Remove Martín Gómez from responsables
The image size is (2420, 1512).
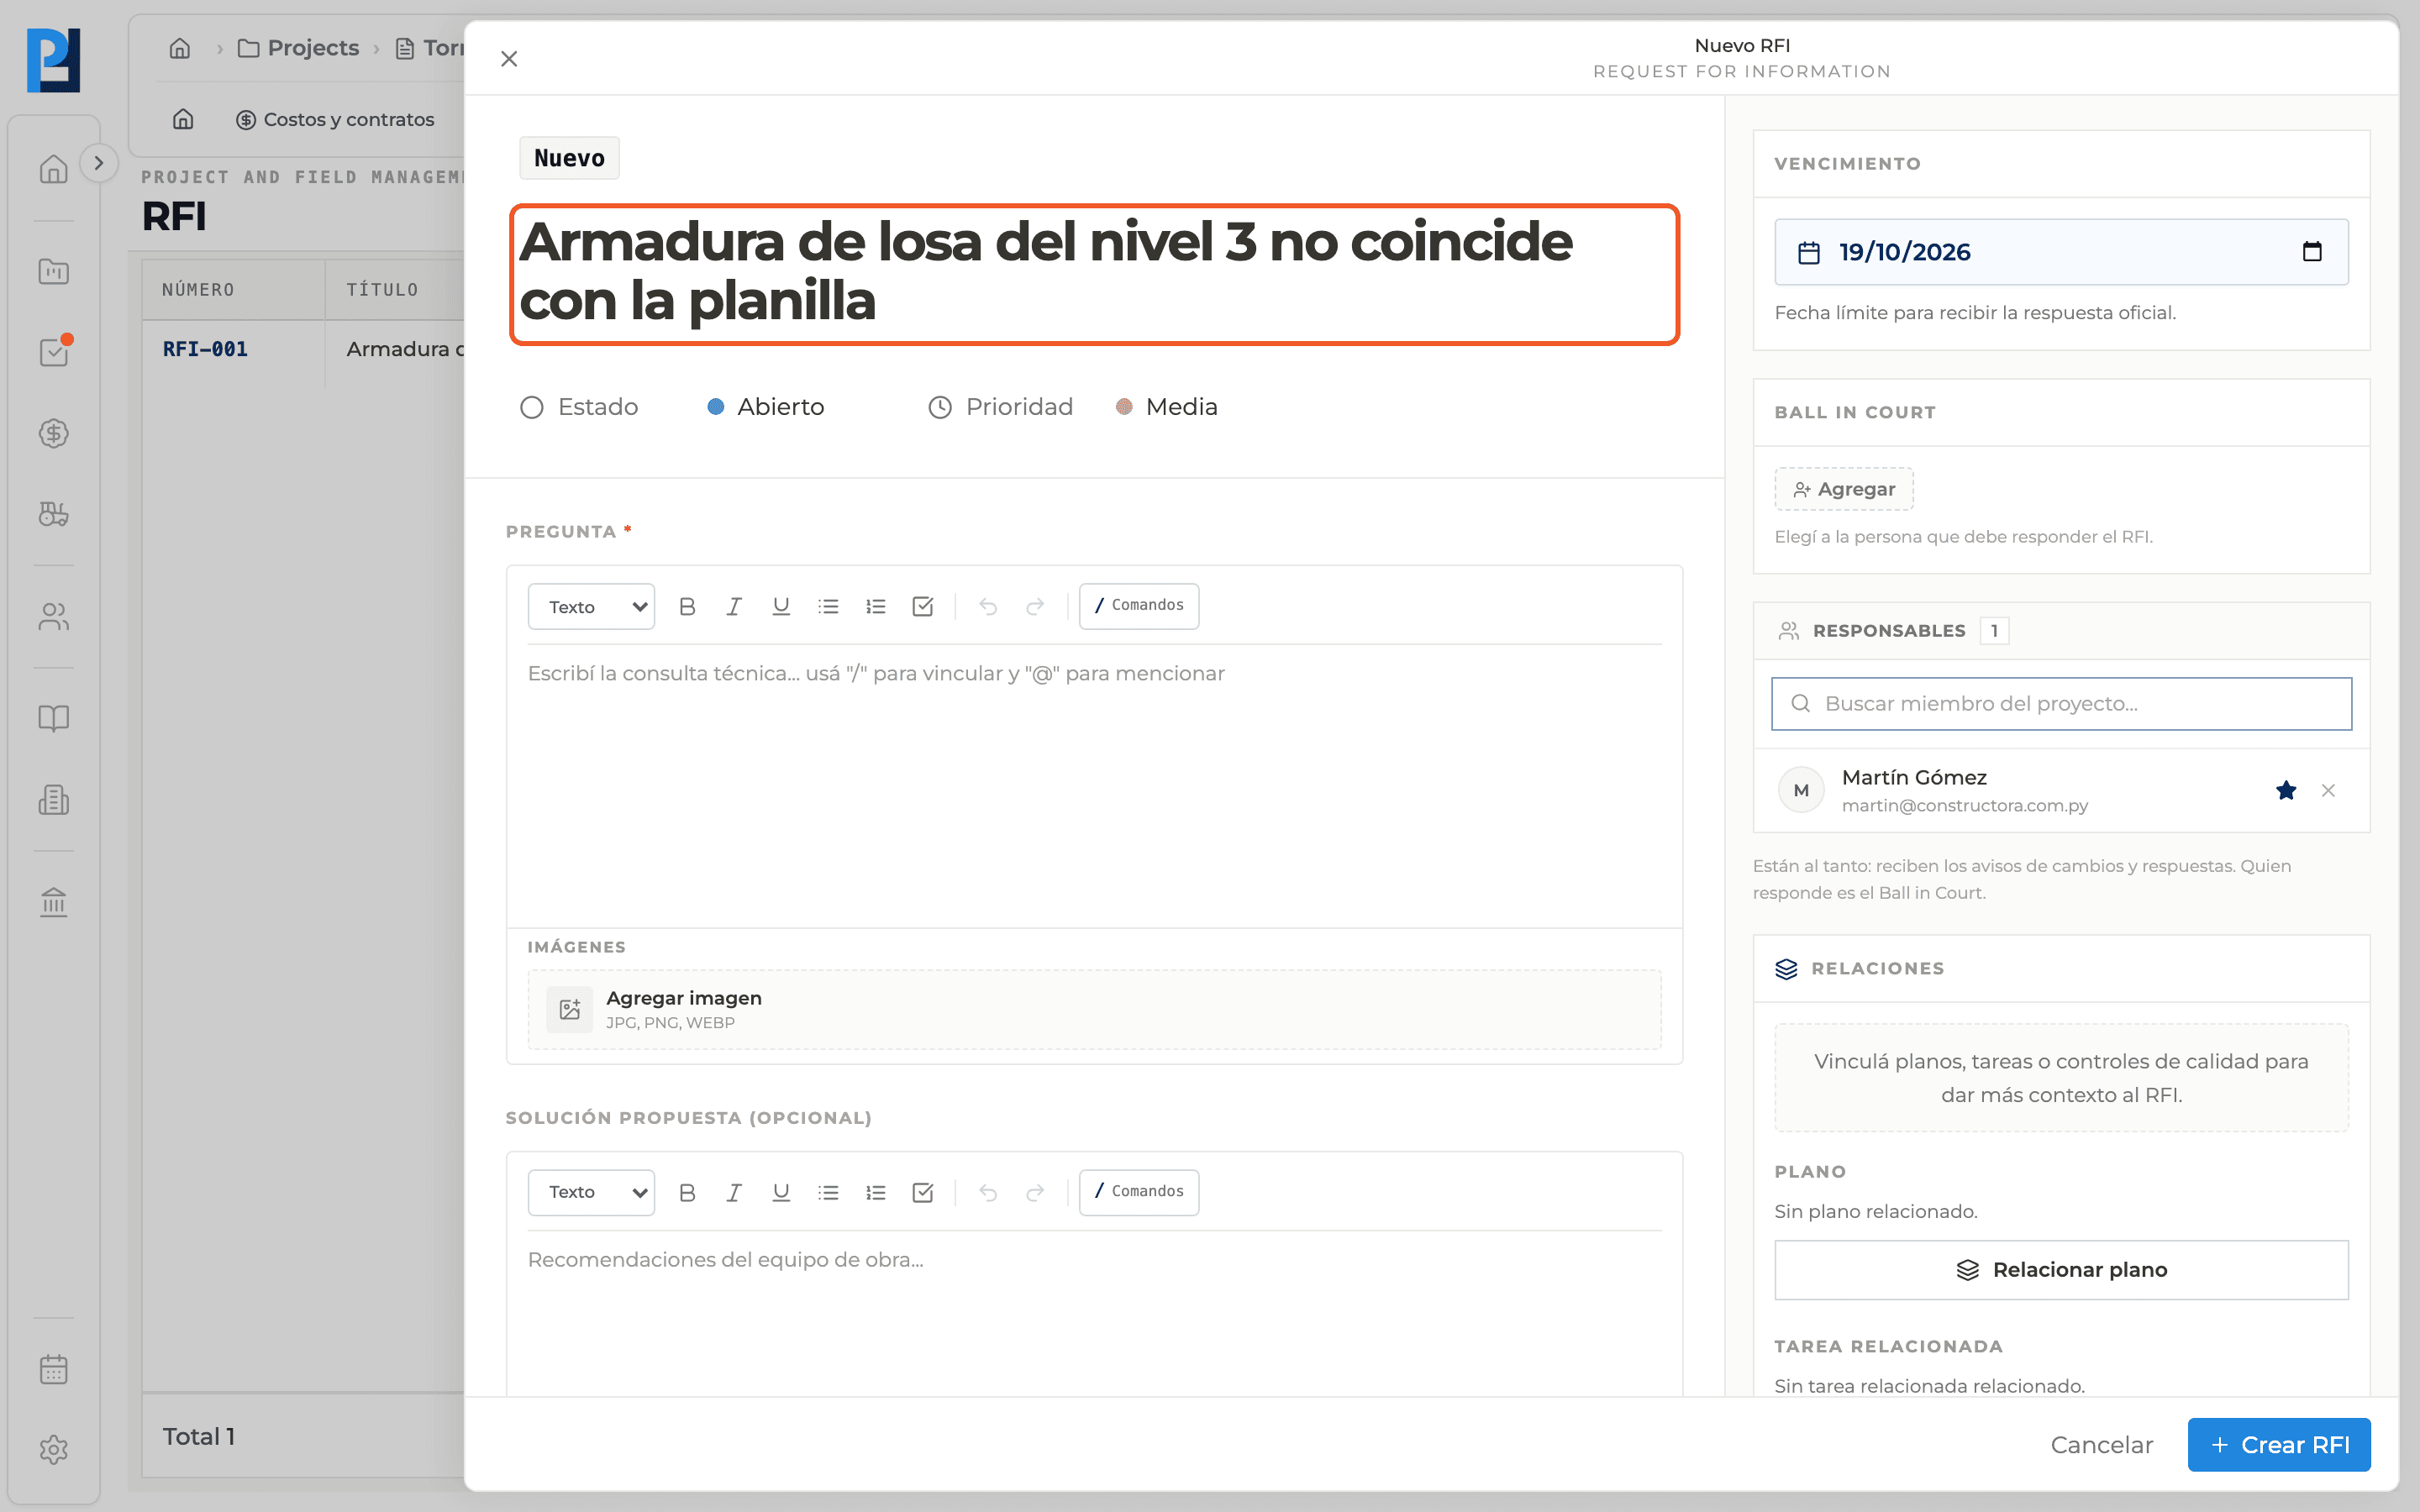click(2328, 790)
